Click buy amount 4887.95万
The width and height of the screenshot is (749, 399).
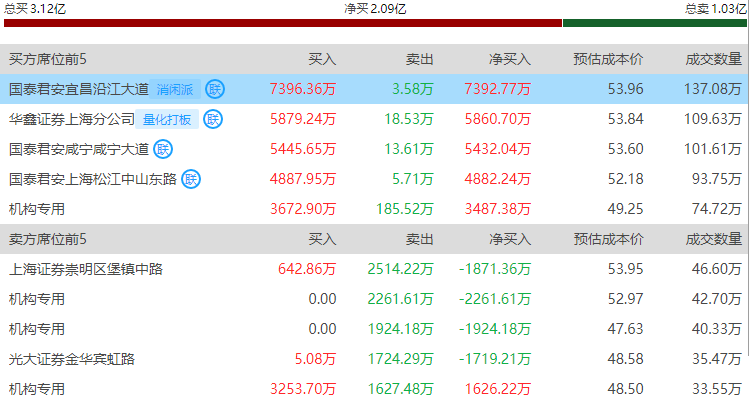point(303,179)
